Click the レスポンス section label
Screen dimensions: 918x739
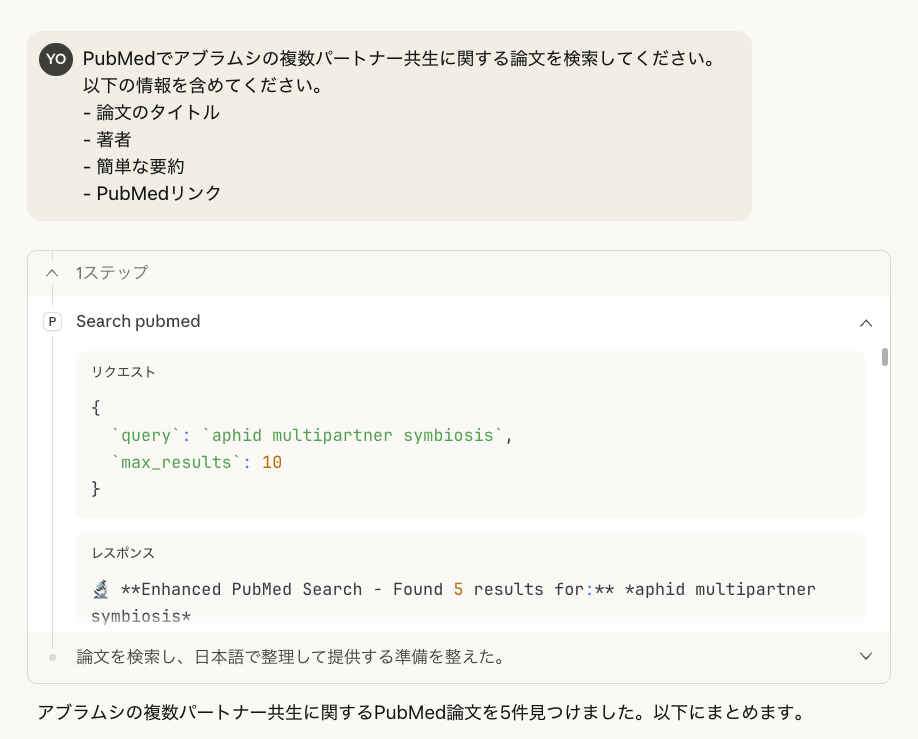124,553
